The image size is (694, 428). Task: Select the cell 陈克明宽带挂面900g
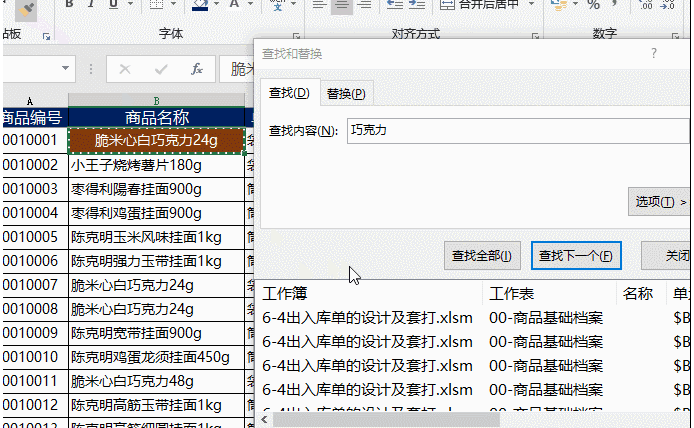157,333
